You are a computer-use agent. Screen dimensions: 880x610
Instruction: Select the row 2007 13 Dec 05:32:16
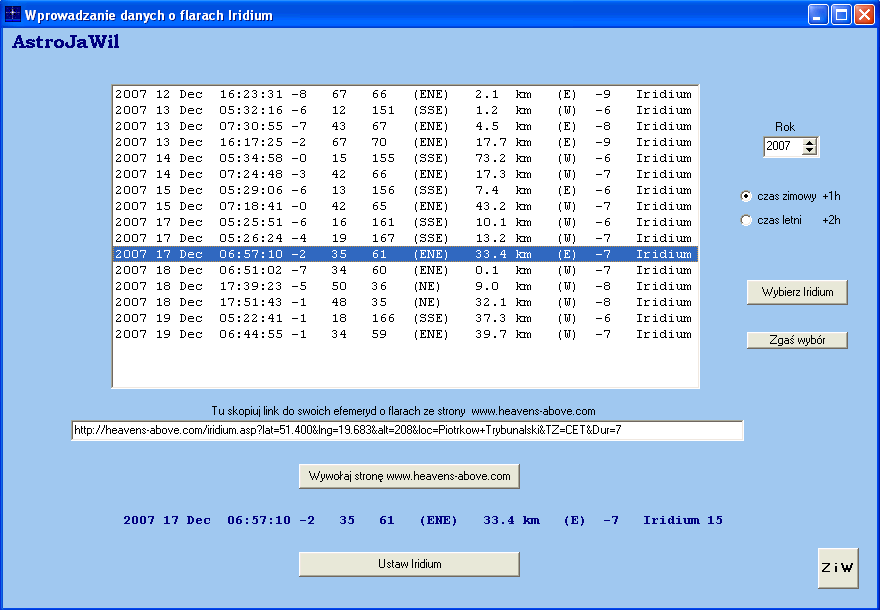pyautogui.click(x=405, y=110)
